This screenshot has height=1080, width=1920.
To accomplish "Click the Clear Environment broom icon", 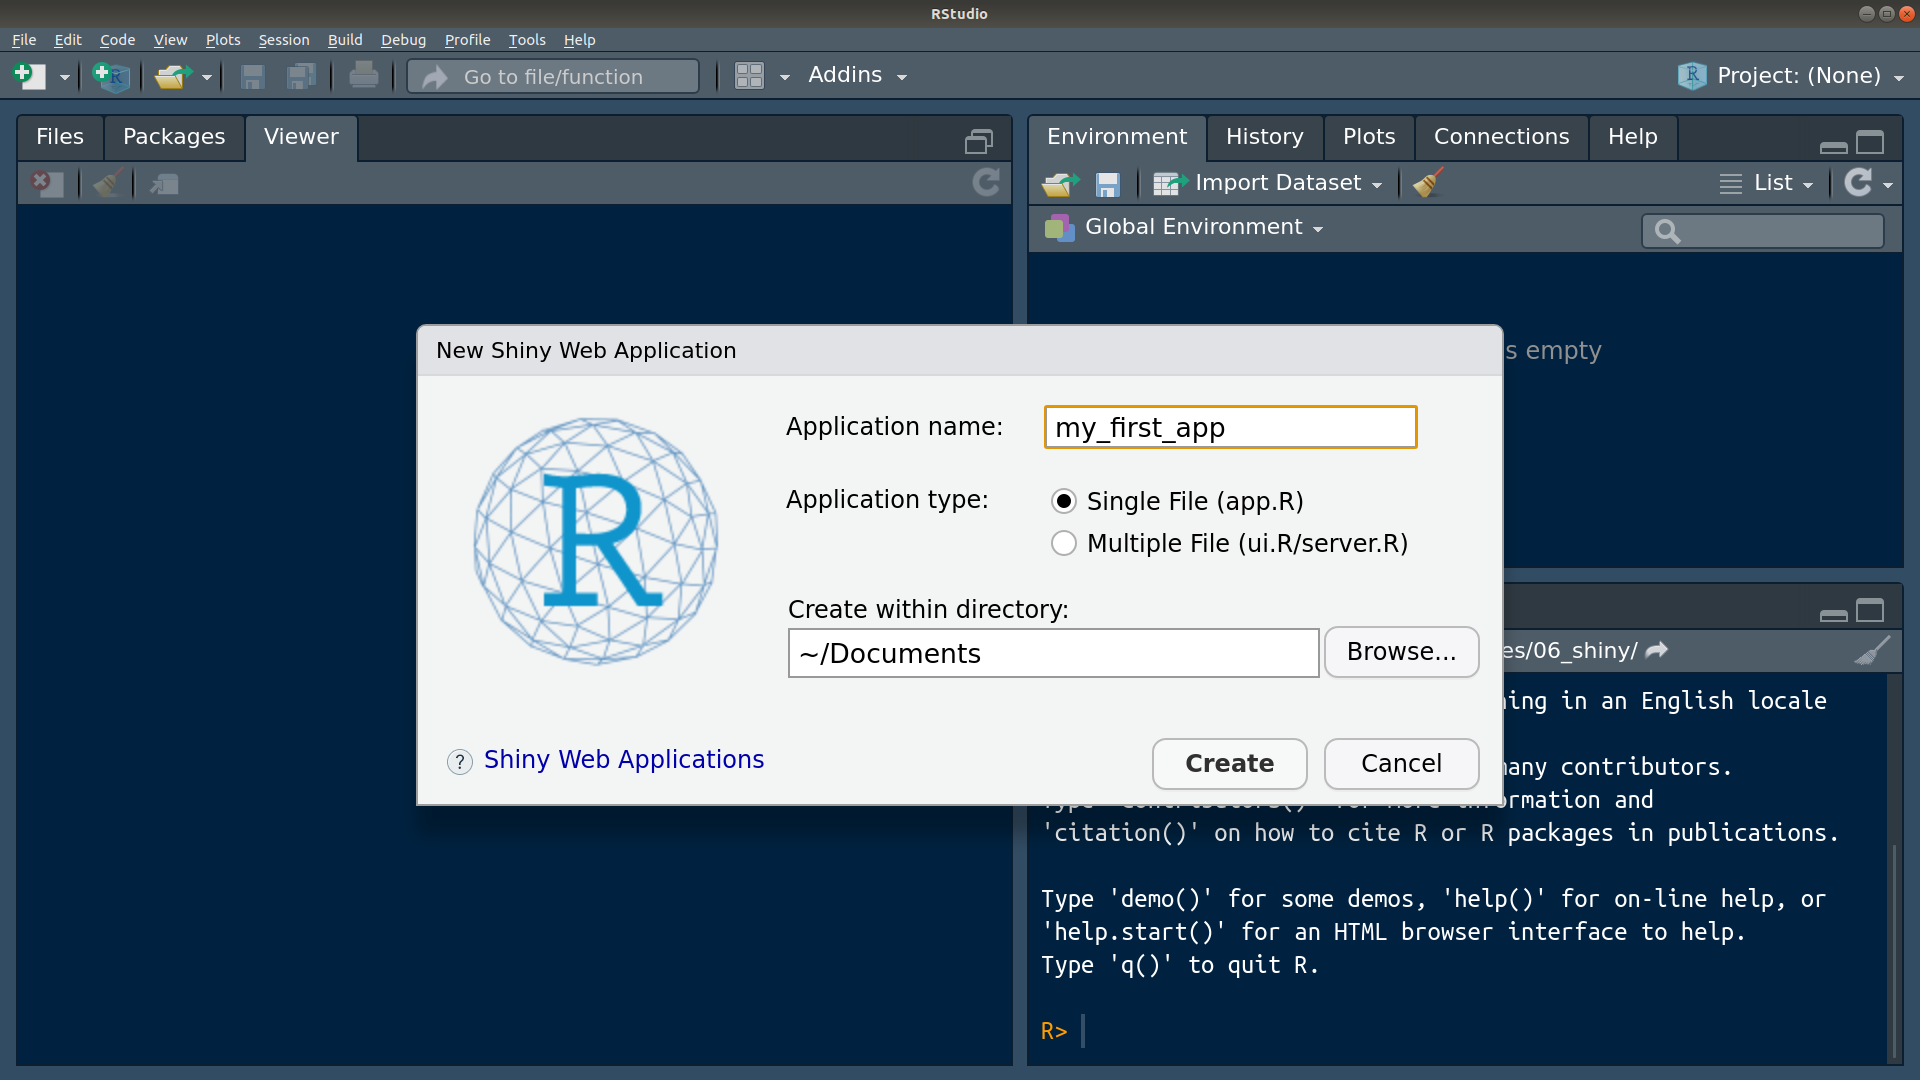I will click(x=1428, y=183).
